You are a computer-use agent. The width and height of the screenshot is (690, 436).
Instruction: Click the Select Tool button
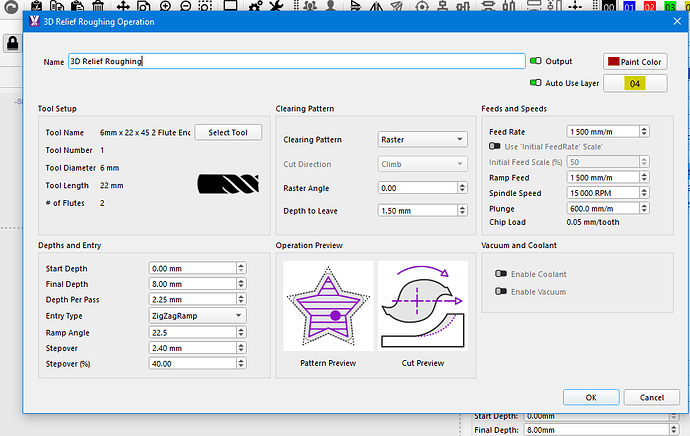click(228, 132)
